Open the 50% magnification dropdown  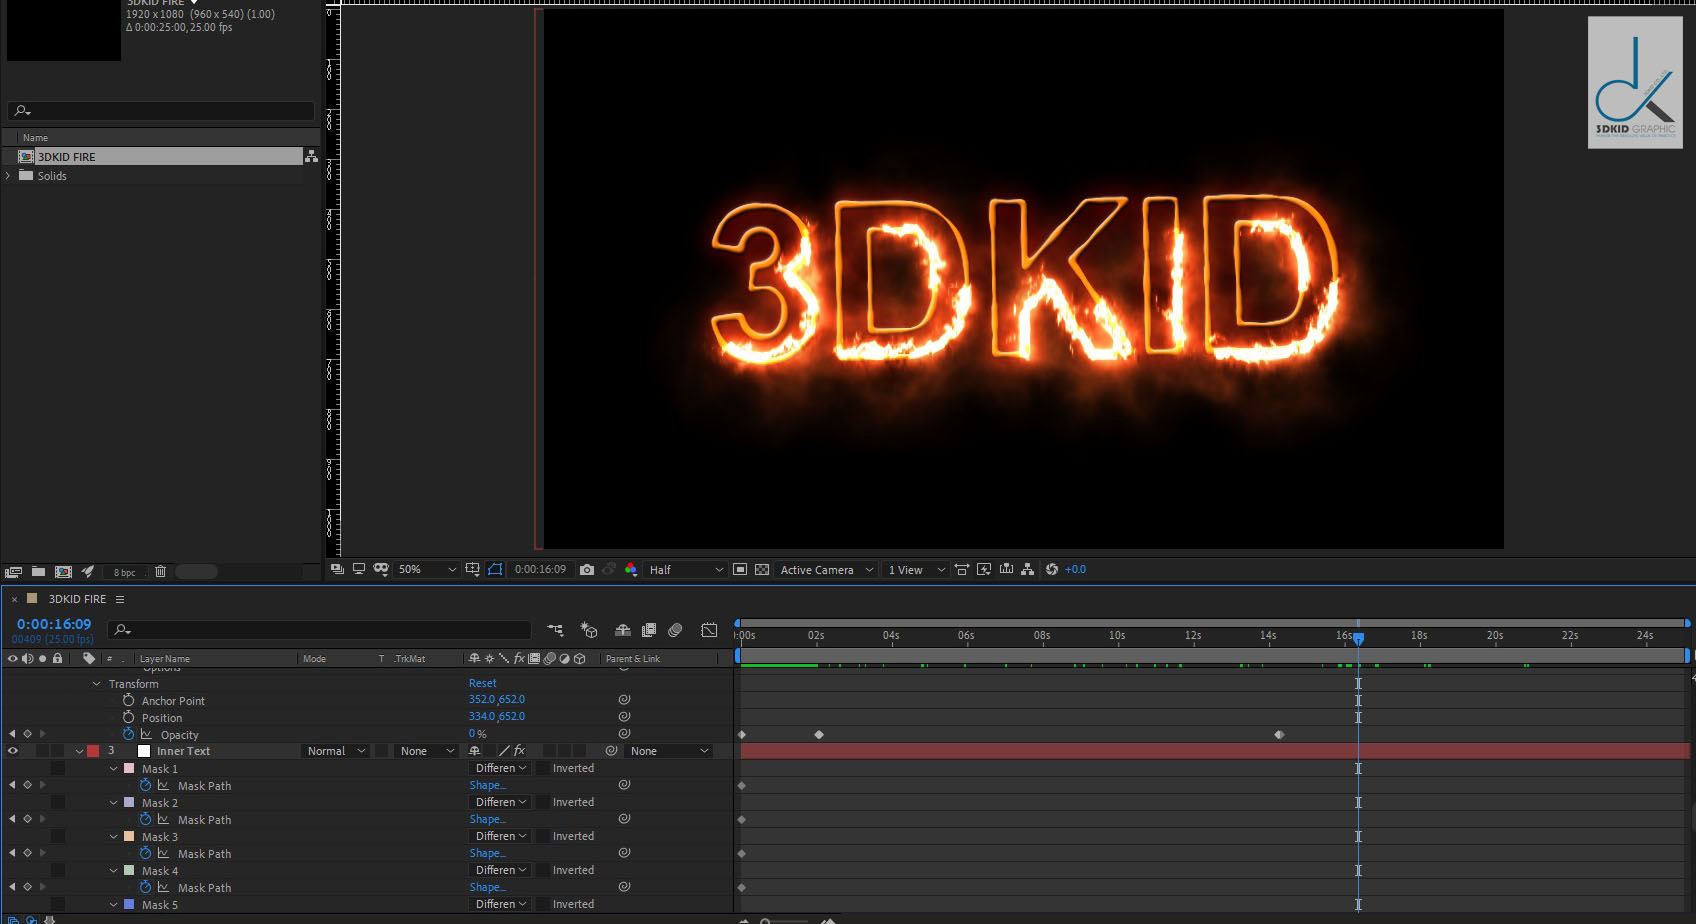point(427,570)
